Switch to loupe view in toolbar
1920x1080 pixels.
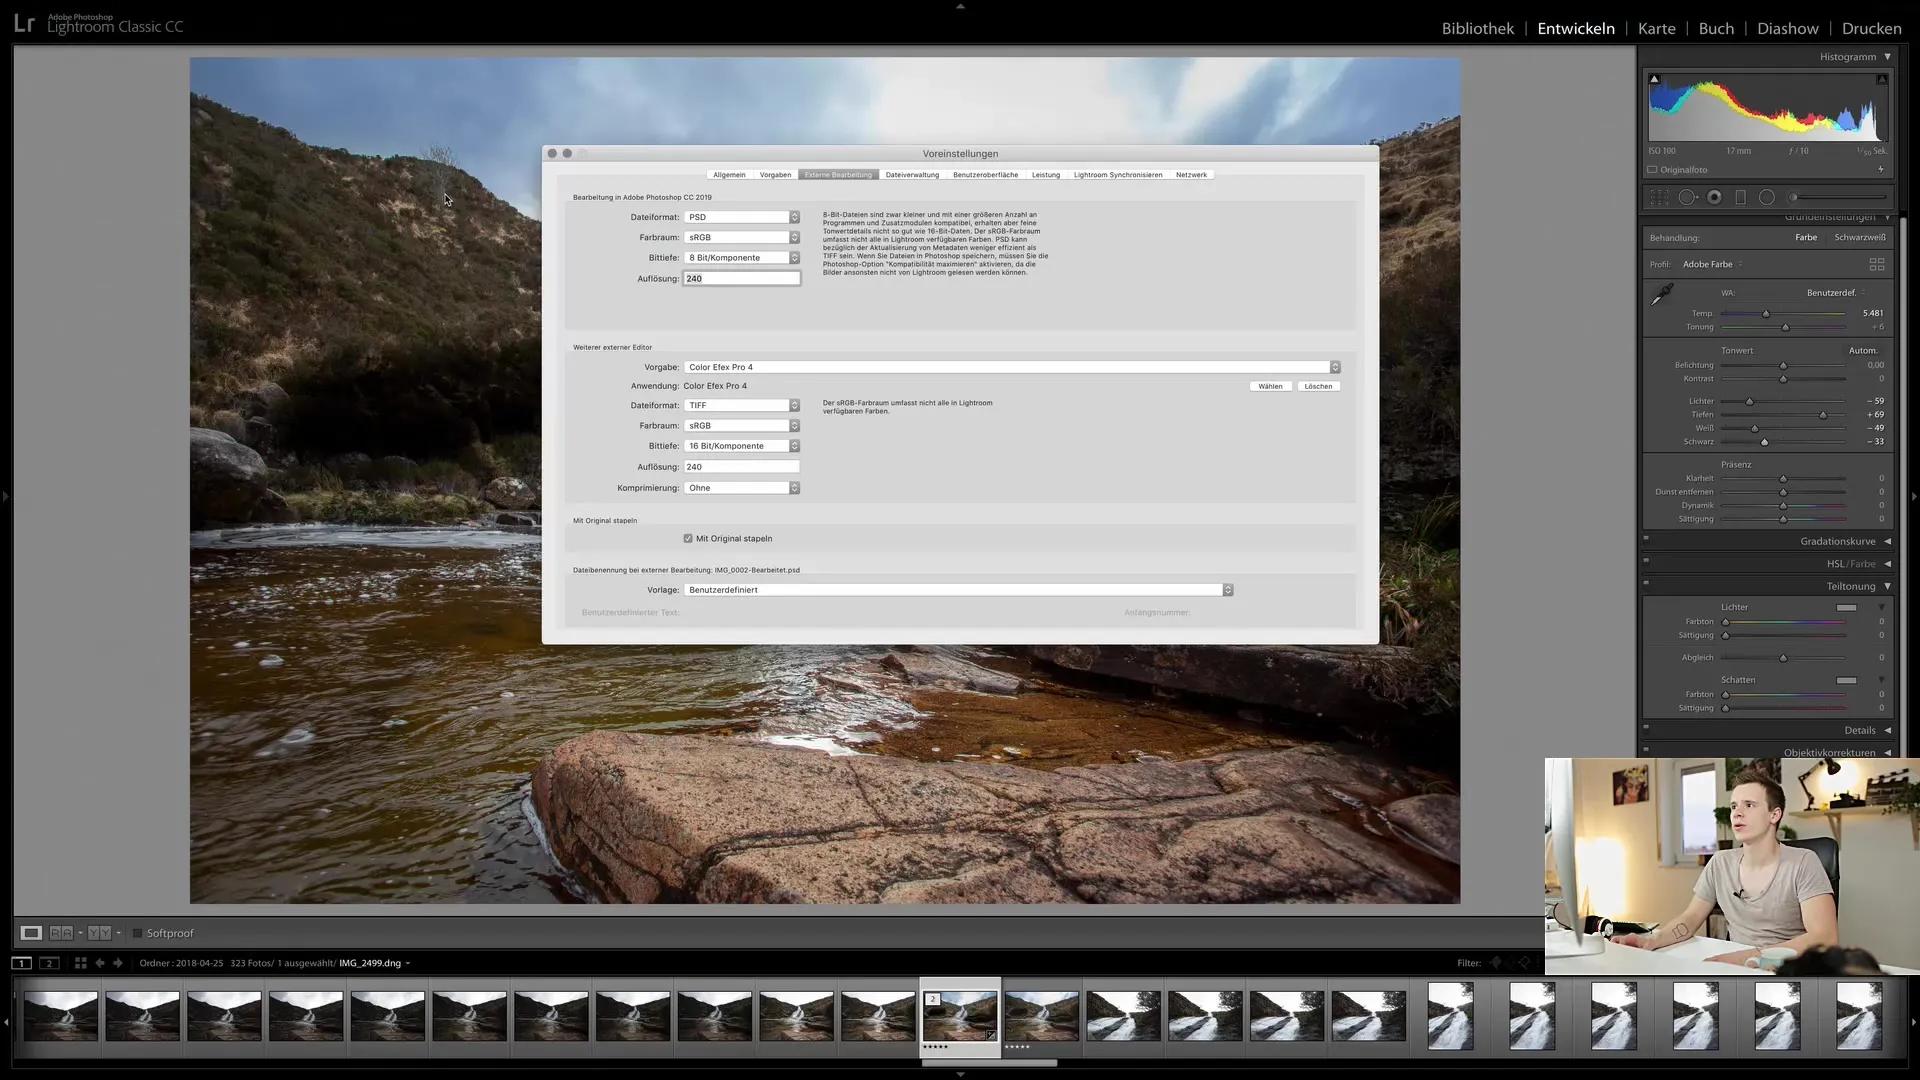(x=31, y=933)
